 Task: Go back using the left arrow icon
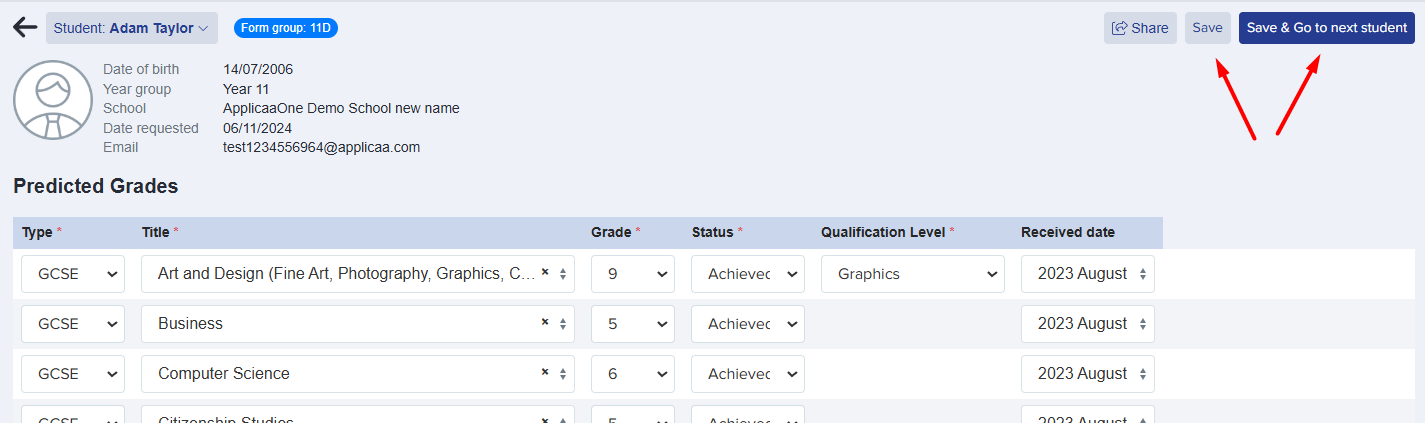pyautogui.click(x=25, y=28)
